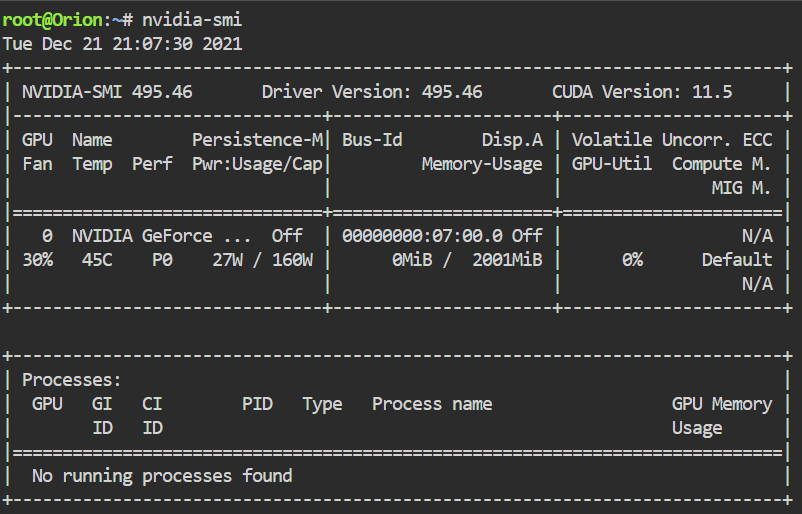Click the timestamp Tue Dec 21 21:07:30 2021
Screen dimensions: 802x514
click(x=122, y=44)
